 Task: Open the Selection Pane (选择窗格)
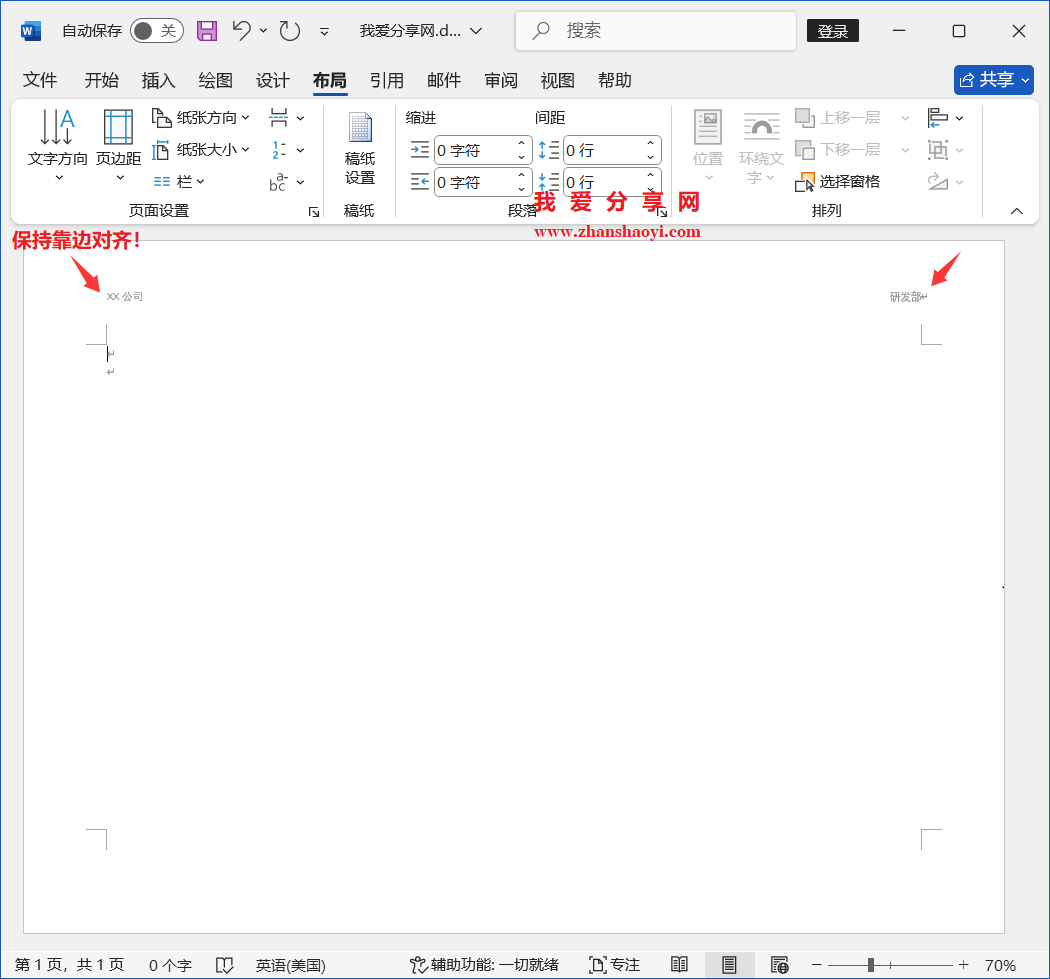pos(837,181)
